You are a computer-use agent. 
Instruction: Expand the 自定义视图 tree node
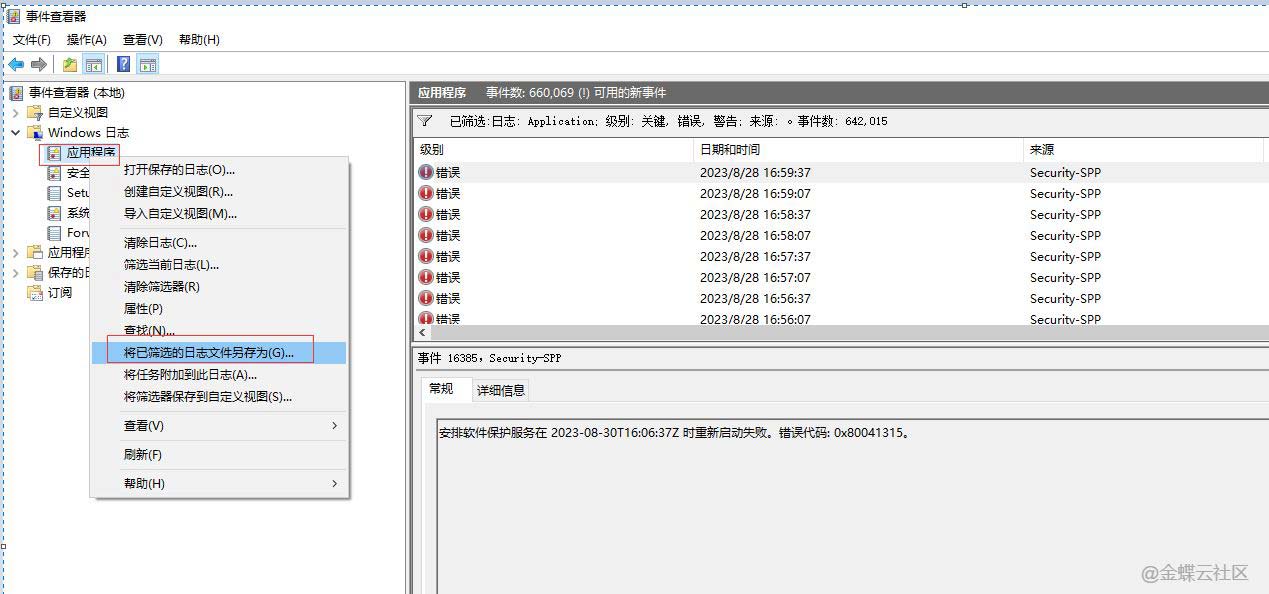[x=16, y=113]
